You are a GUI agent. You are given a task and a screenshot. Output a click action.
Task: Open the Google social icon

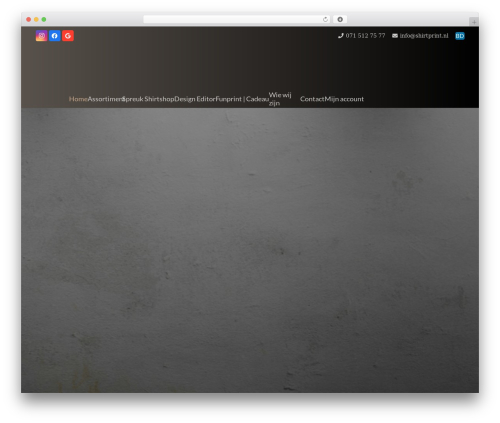(68, 36)
